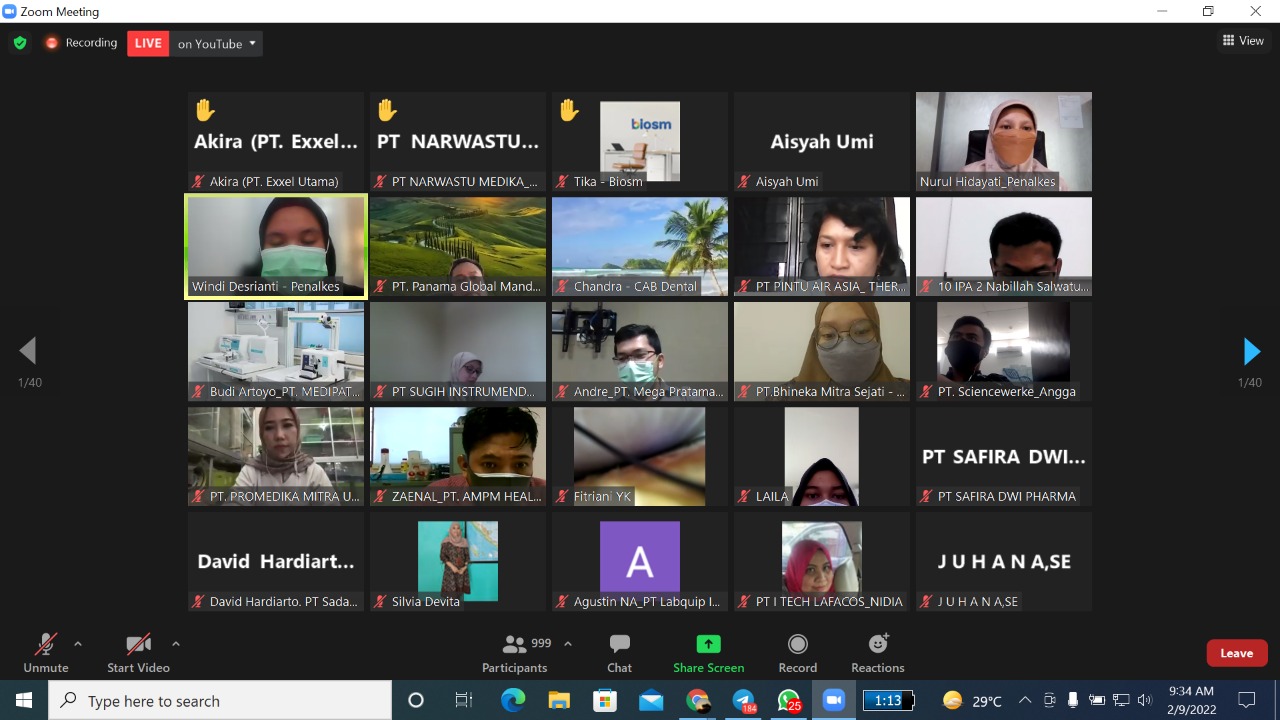Select PT. PROMEDIKA MITRA video tile
This screenshot has height=720, width=1280.
(x=276, y=456)
